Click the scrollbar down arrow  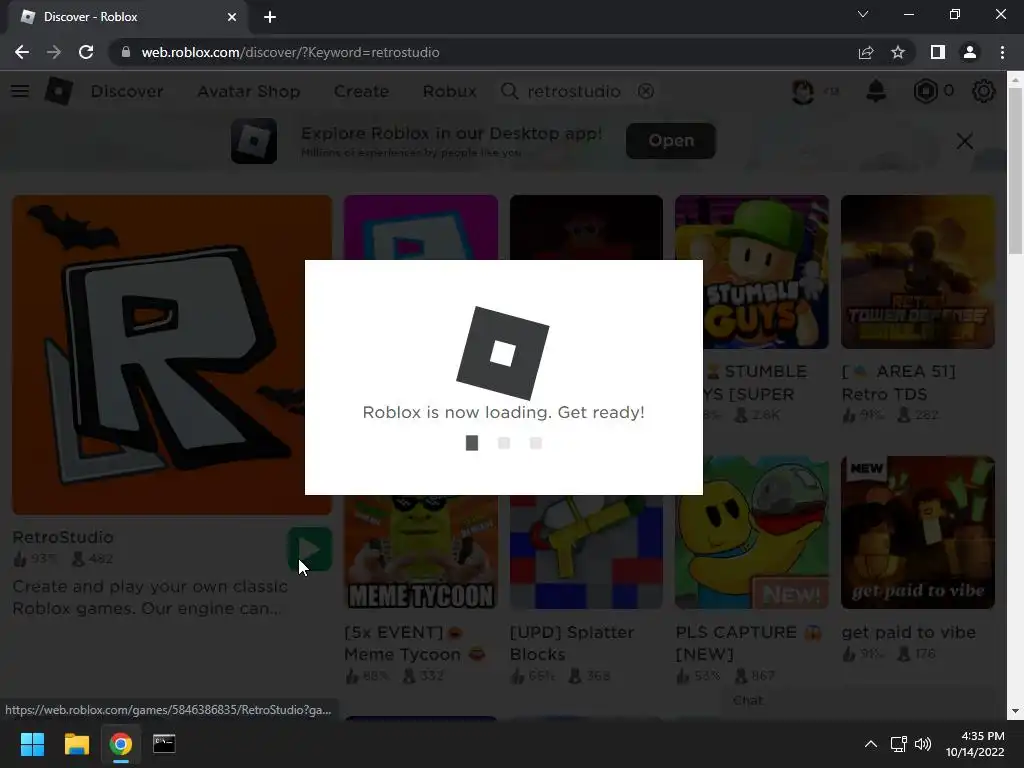click(1014, 711)
